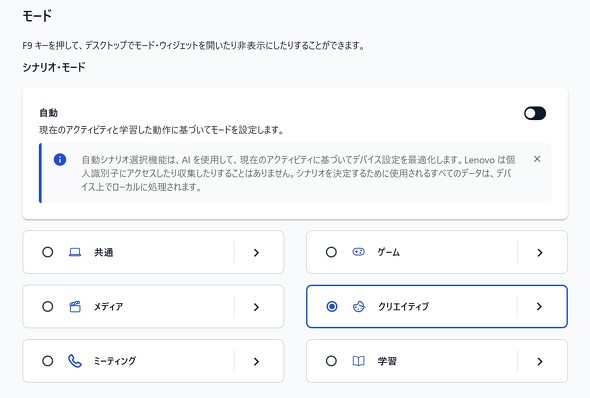
Task: Click the 自動 heading text
Action: (x=49, y=112)
